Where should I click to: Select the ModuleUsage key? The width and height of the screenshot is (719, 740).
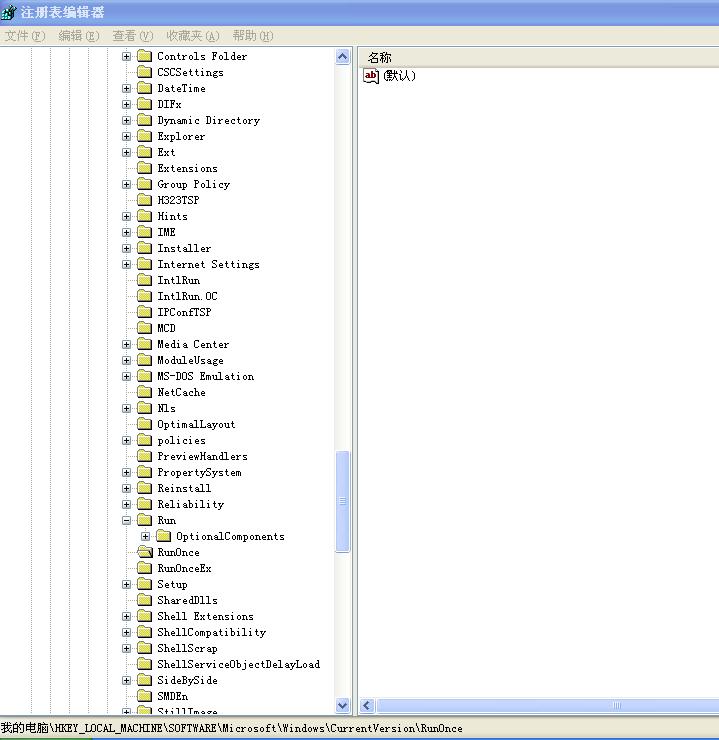[190, 361]
